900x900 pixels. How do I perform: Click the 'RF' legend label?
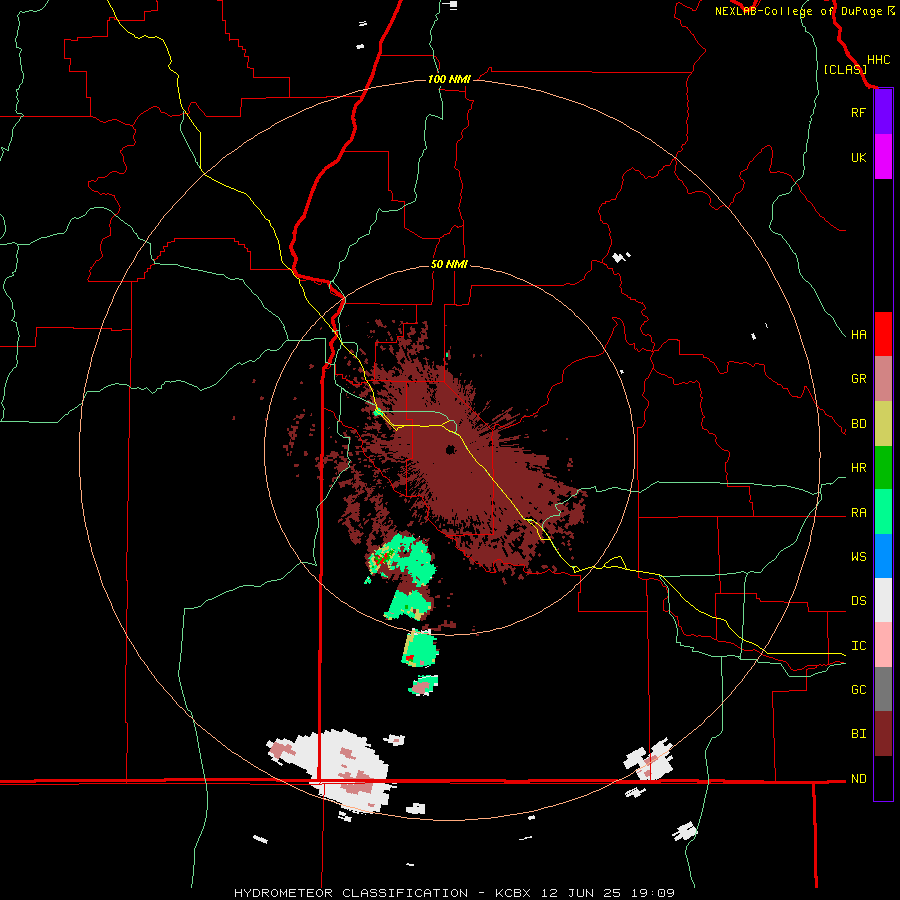(858, 112)
